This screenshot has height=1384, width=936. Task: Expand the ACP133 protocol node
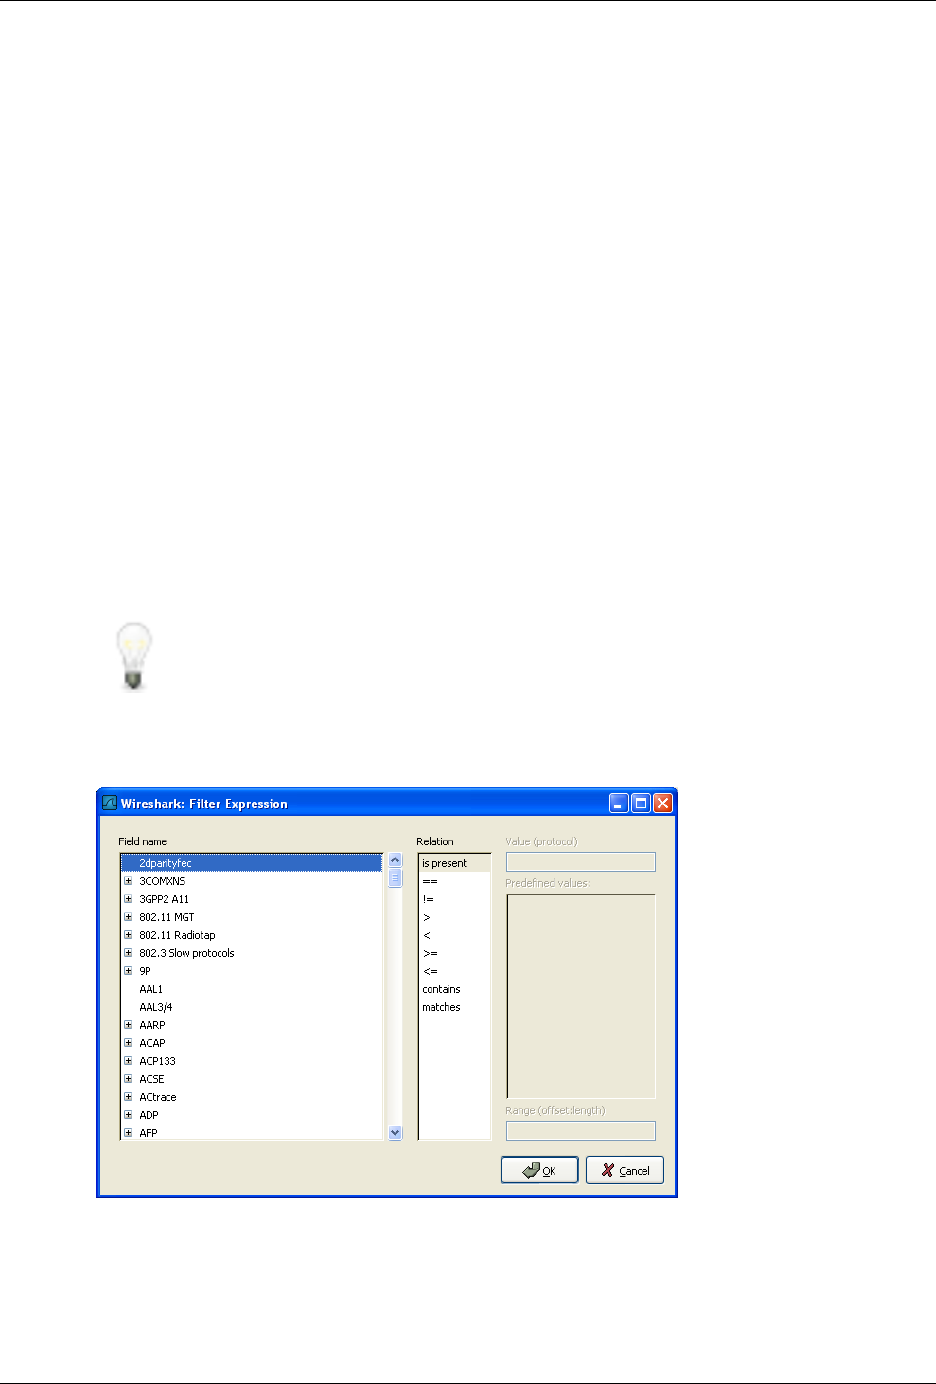pos(128,1061)
